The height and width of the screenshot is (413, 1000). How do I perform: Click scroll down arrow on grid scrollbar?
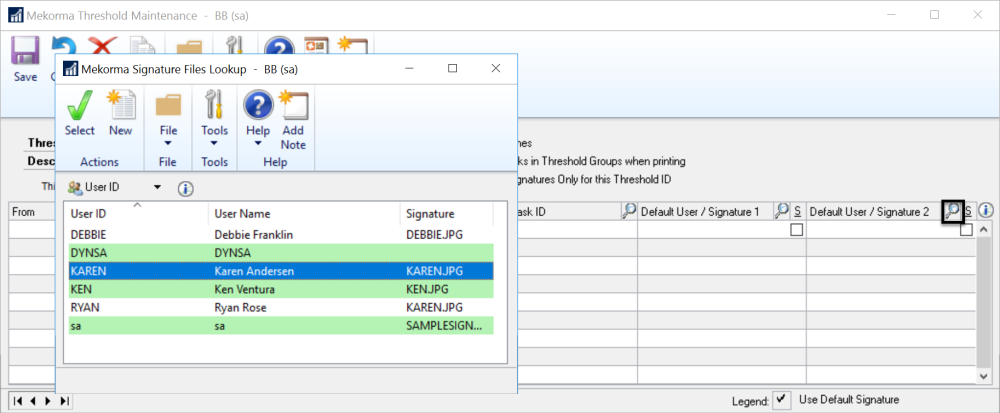click(x=983, y=377)
